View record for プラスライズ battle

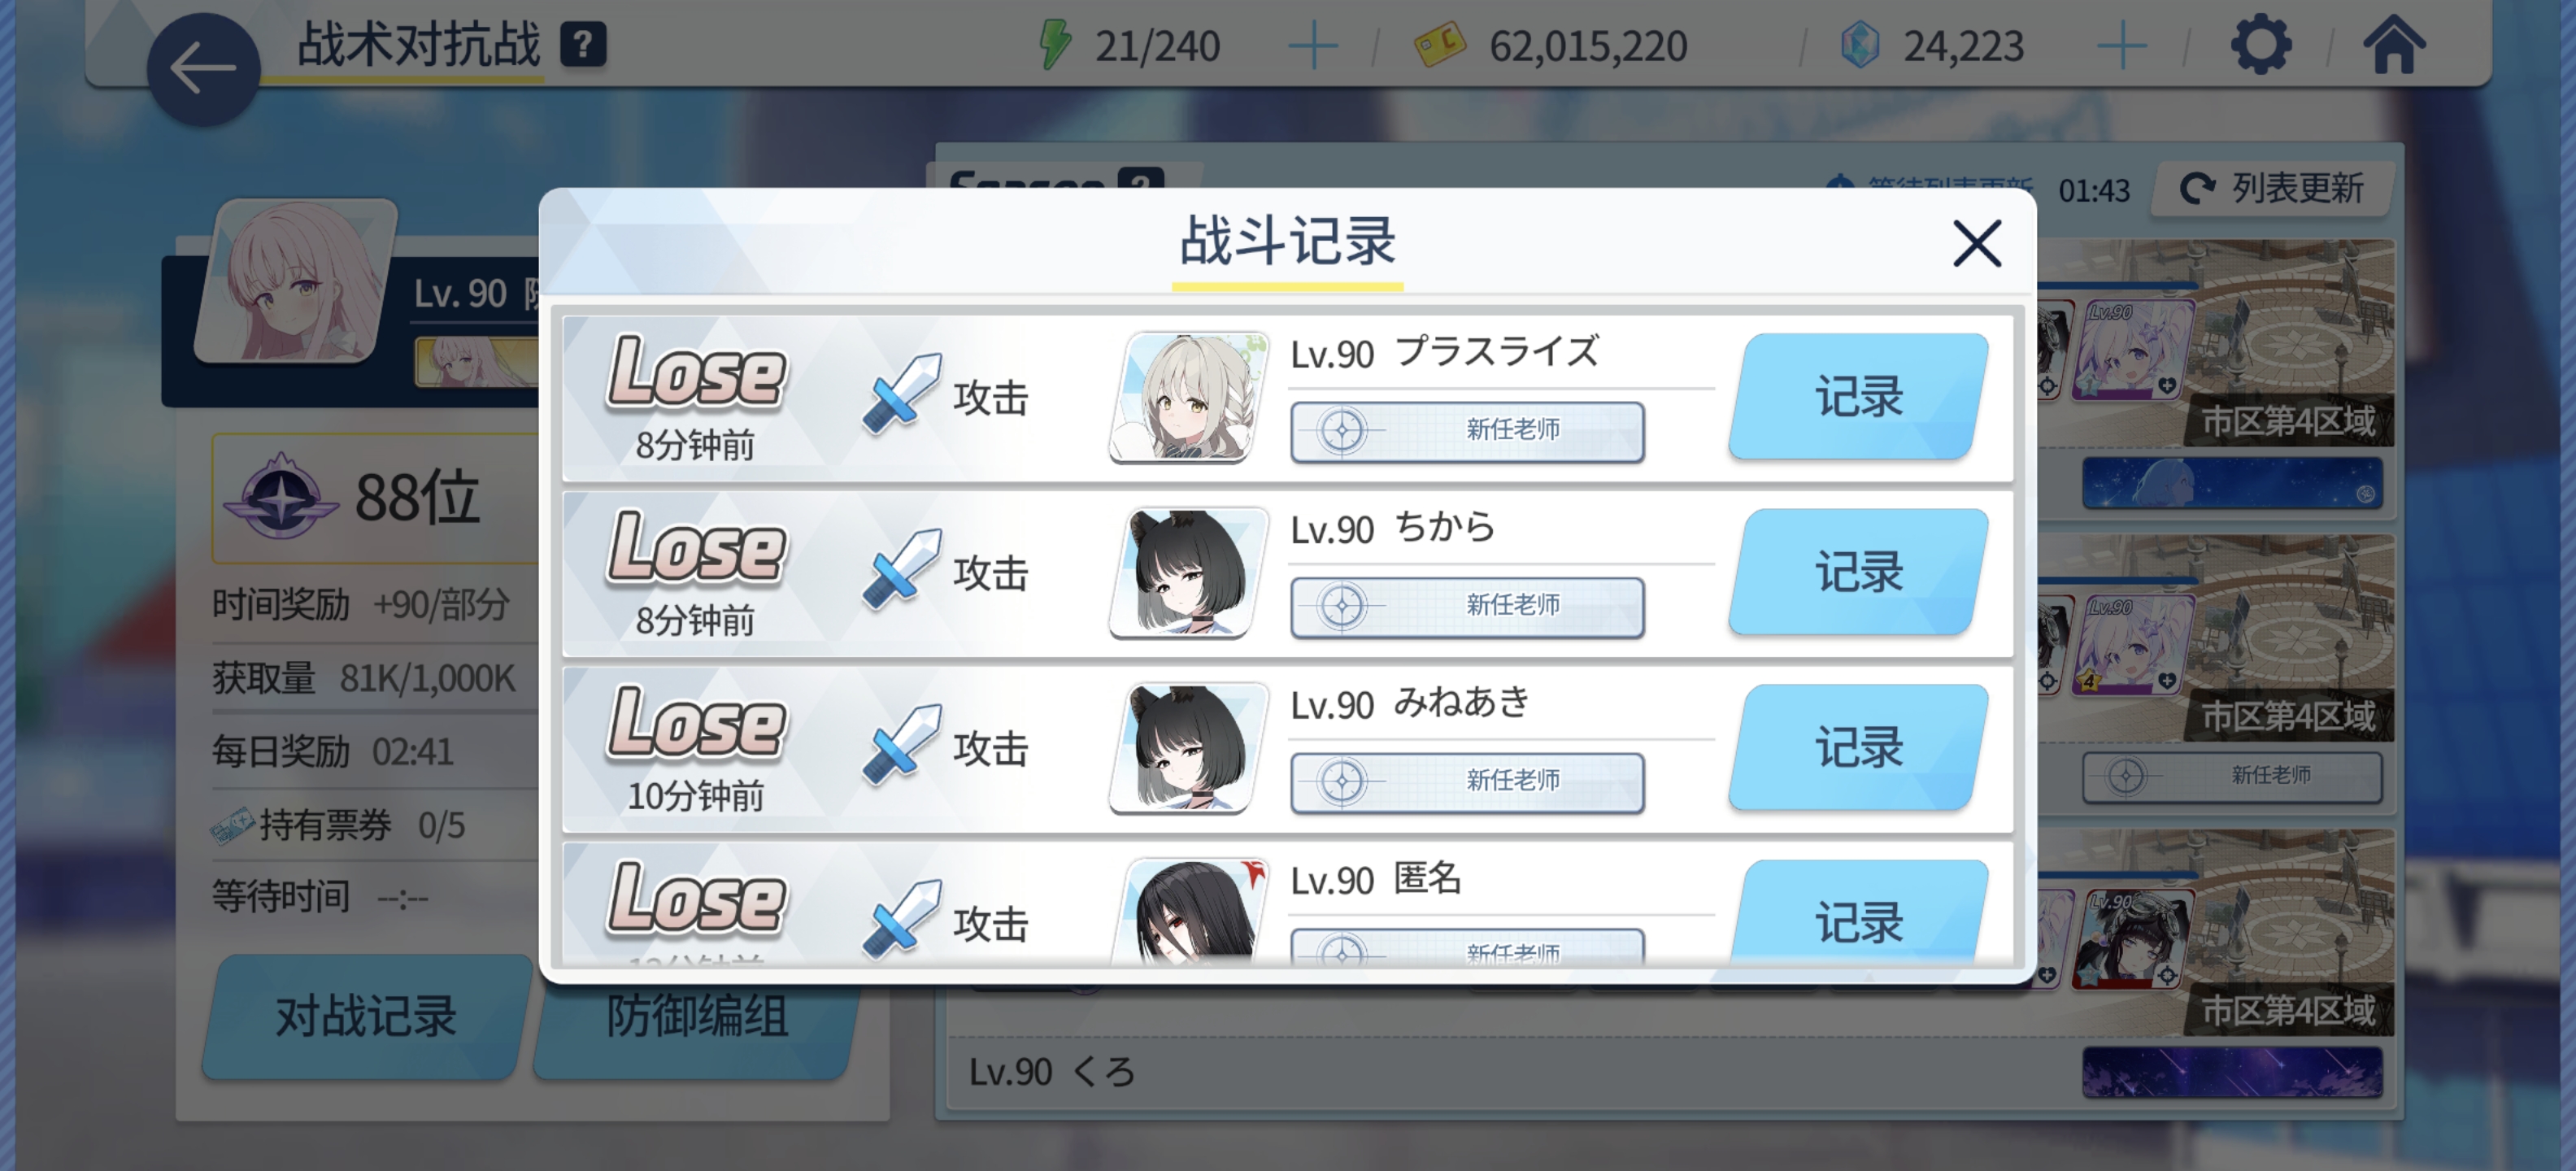pos(1858,396)
